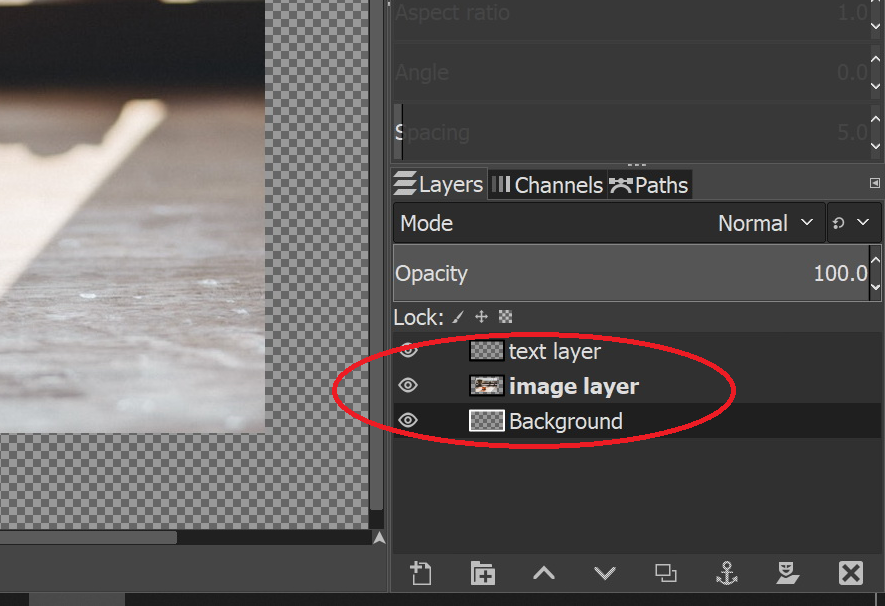Image resolution: width=885 pixels, height=606 pixels.
Task: Toggle the lock alpha channel icon
Action: 506,317
